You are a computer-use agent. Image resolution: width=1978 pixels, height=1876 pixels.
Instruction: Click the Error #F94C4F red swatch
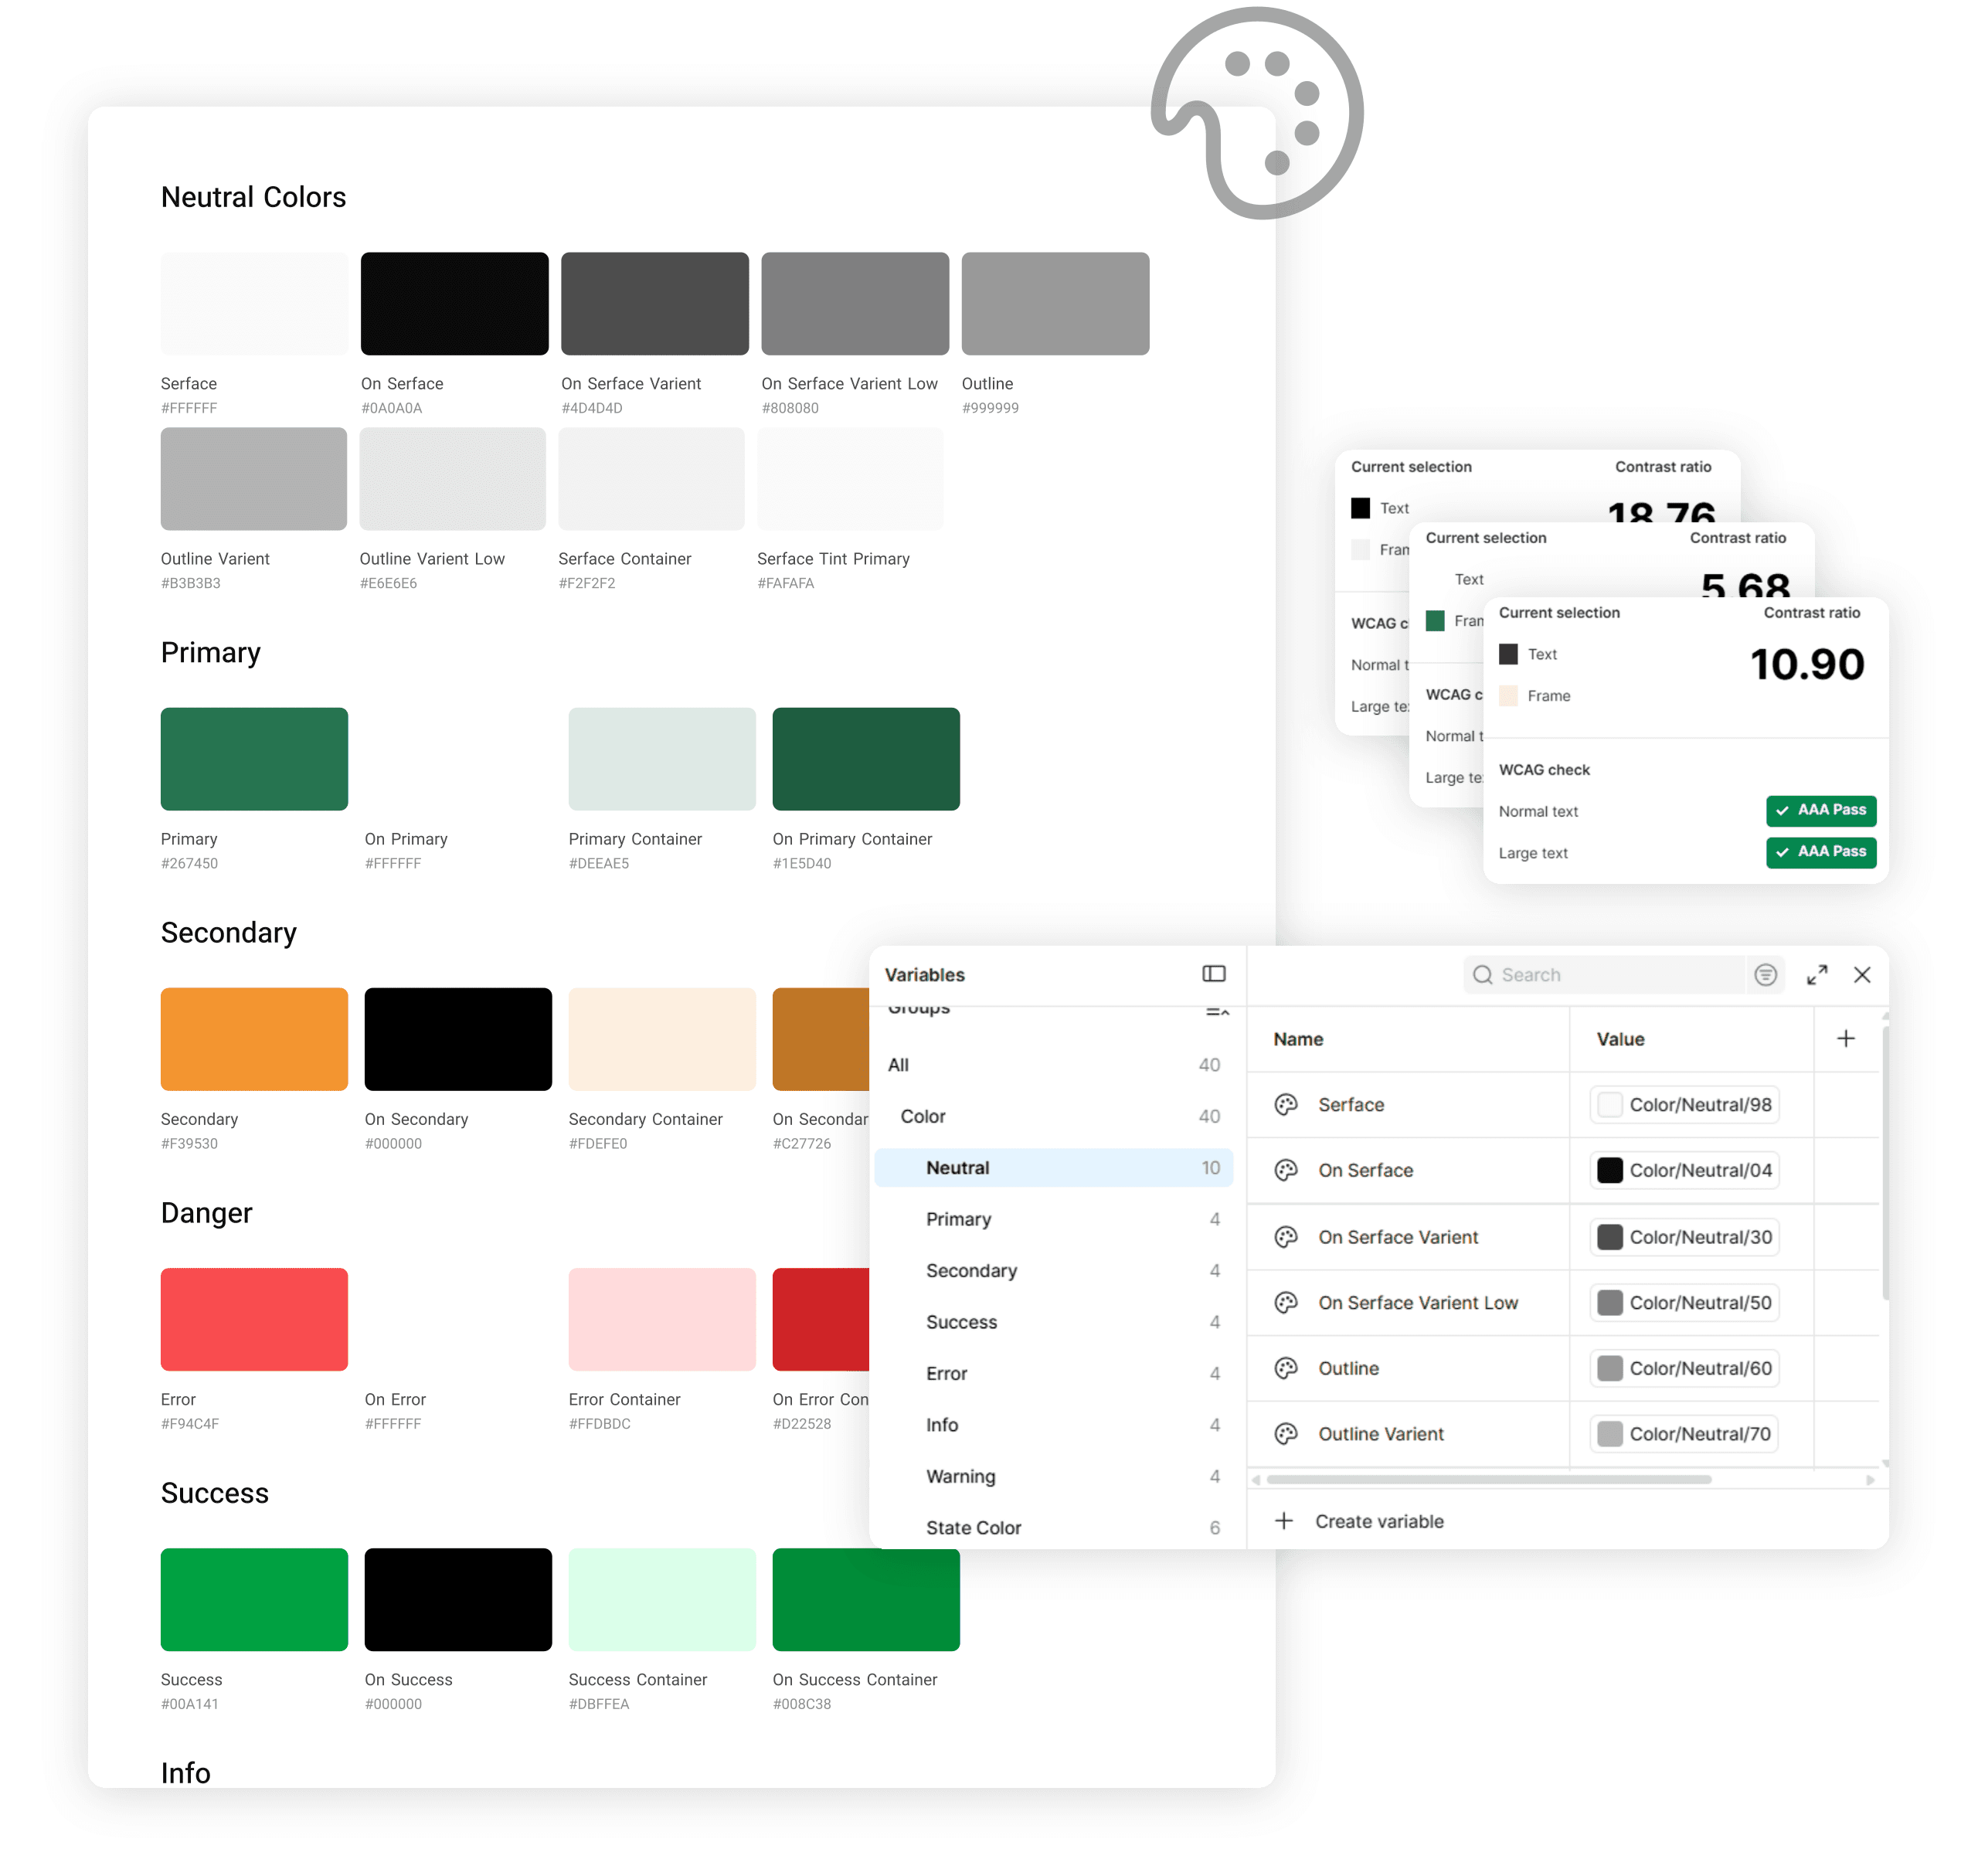pyautogui.click(x=254, y=1320)
